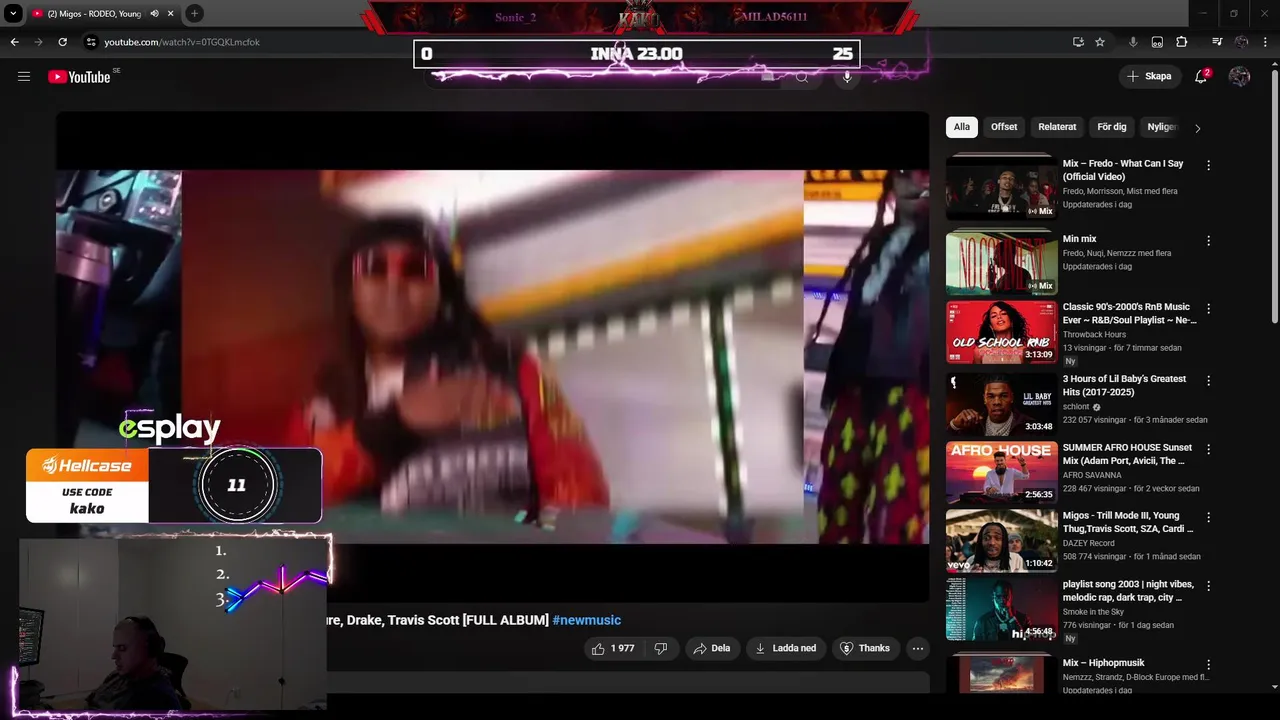Viewport: 1280px width, 720px height.
Task: Click the install app icon in address bar
Action: pyautogui.click(x=1078, y=42)
